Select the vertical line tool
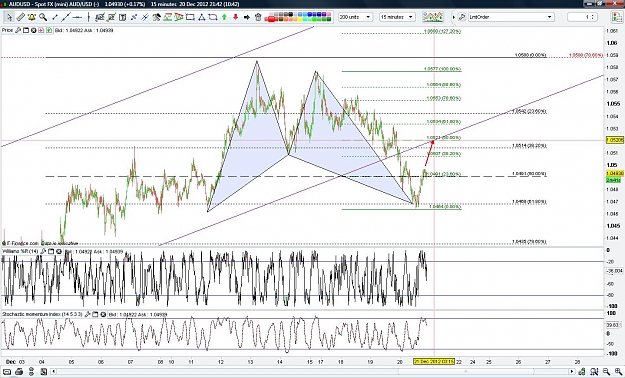This screenshot has width=625, height=378. click(x=88, y=17)
